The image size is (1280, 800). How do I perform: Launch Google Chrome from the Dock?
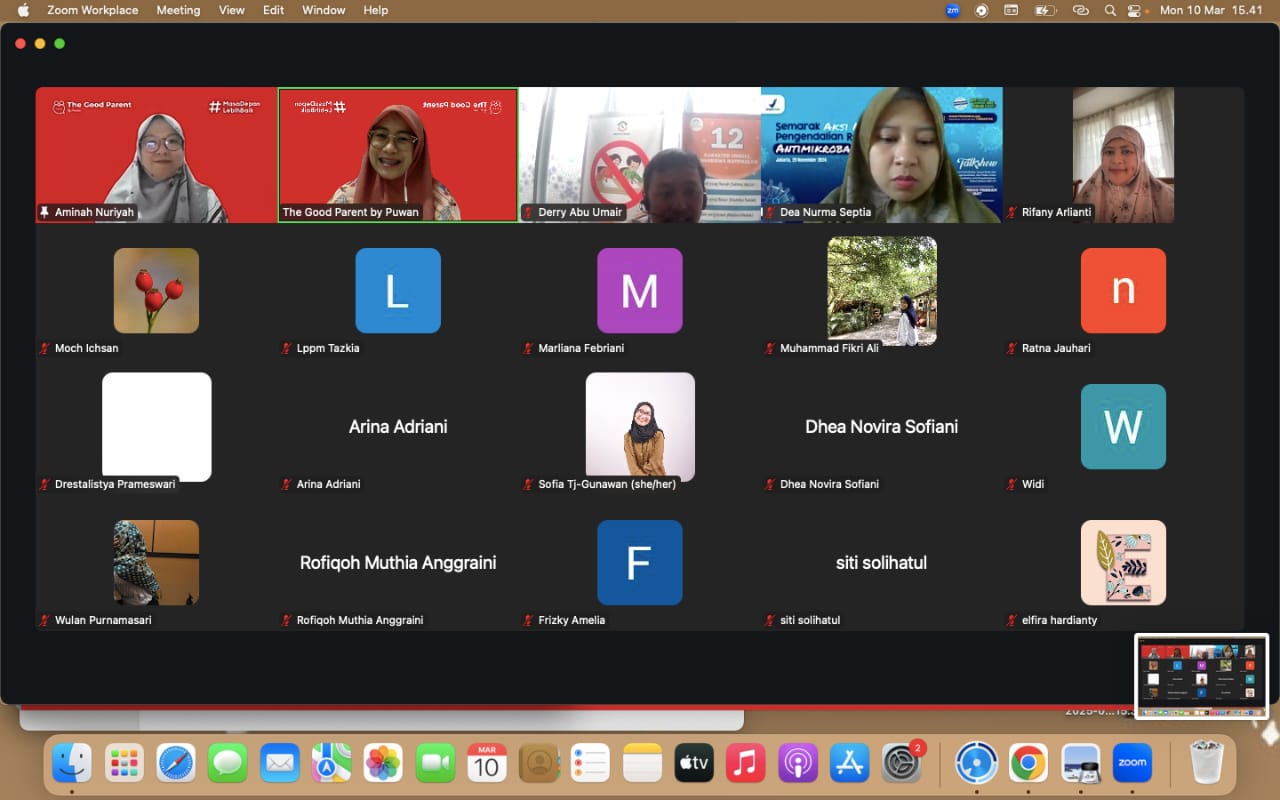(x=1028, y=763)
